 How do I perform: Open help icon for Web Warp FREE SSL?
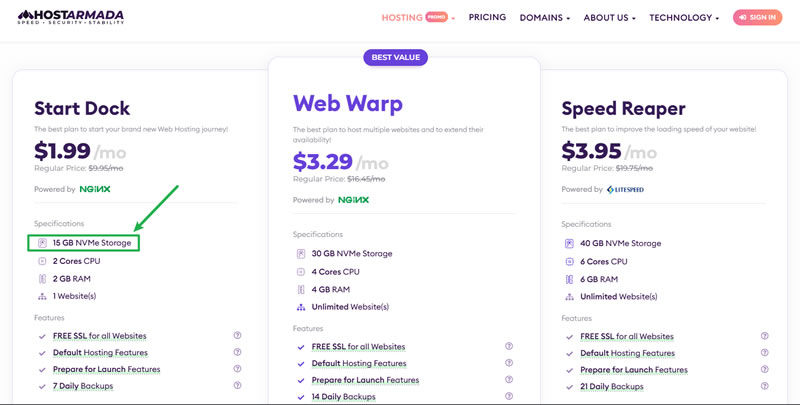pyautogui.click(x=509, y=346)
